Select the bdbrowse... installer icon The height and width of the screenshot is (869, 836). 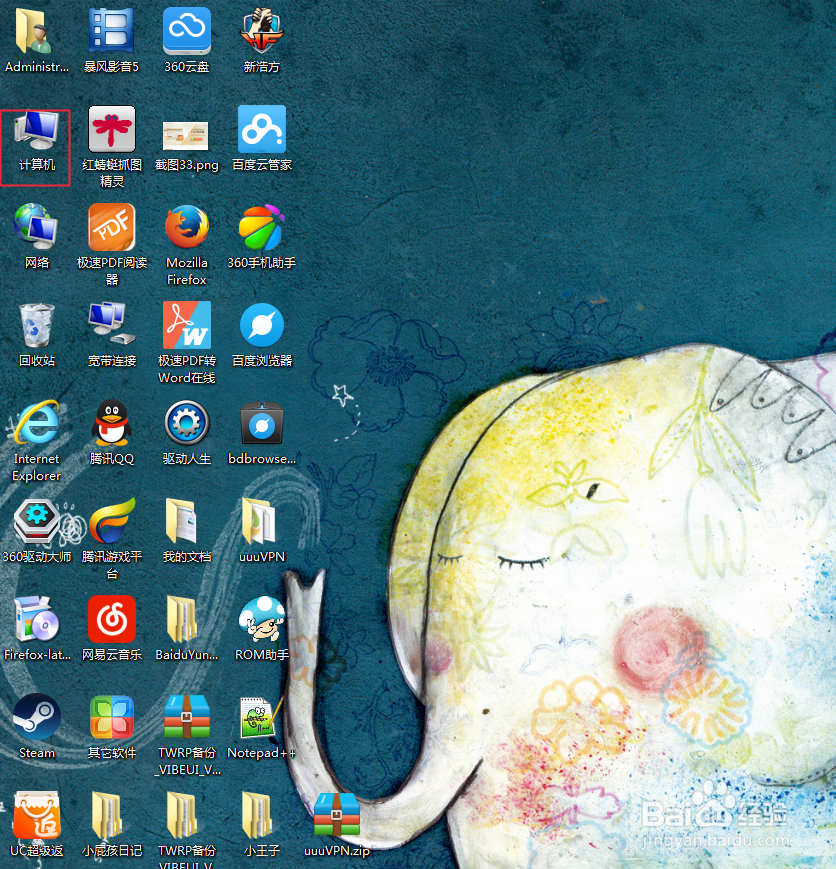tap(262, 423)
